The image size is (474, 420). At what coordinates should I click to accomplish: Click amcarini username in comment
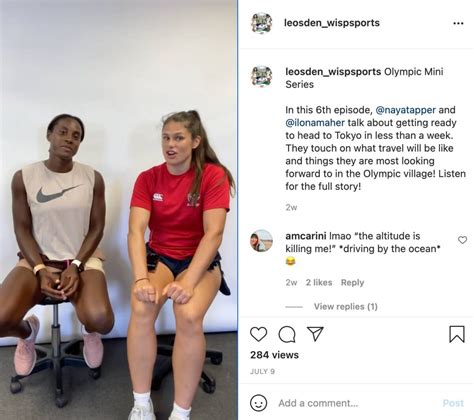click(x=306, y=236)
